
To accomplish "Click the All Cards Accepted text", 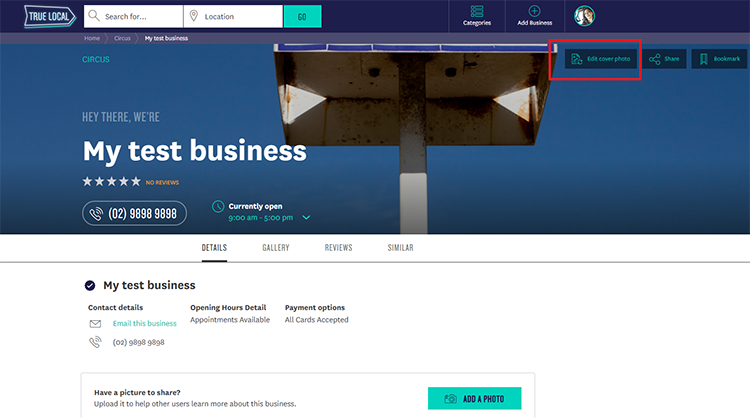I will 317,319.
